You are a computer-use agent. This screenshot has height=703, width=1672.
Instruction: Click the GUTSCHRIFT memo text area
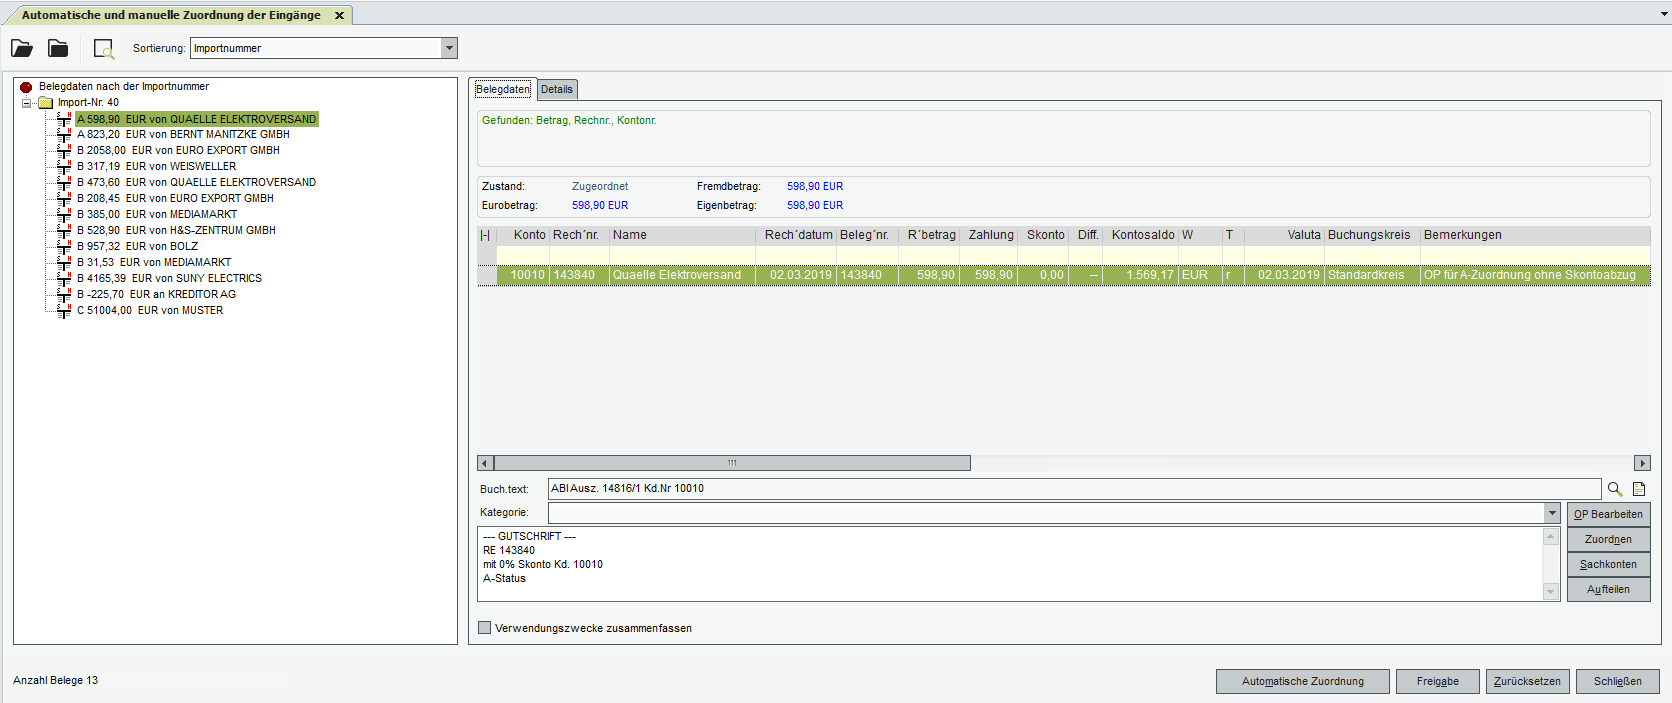(1010, 564)
